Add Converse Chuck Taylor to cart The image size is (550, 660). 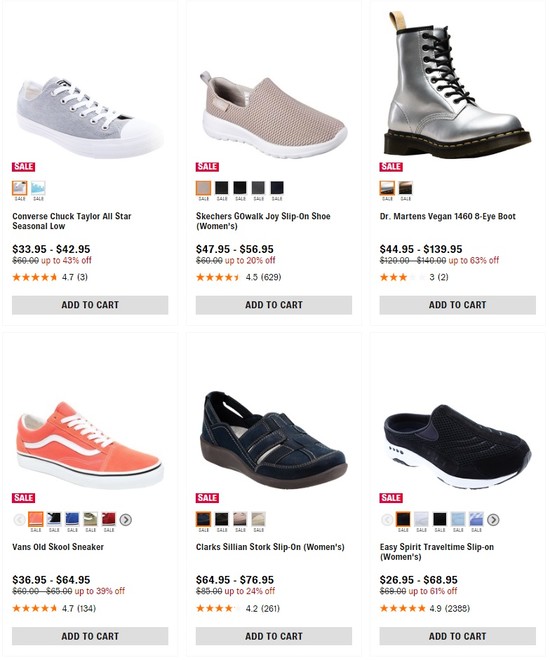90,306
